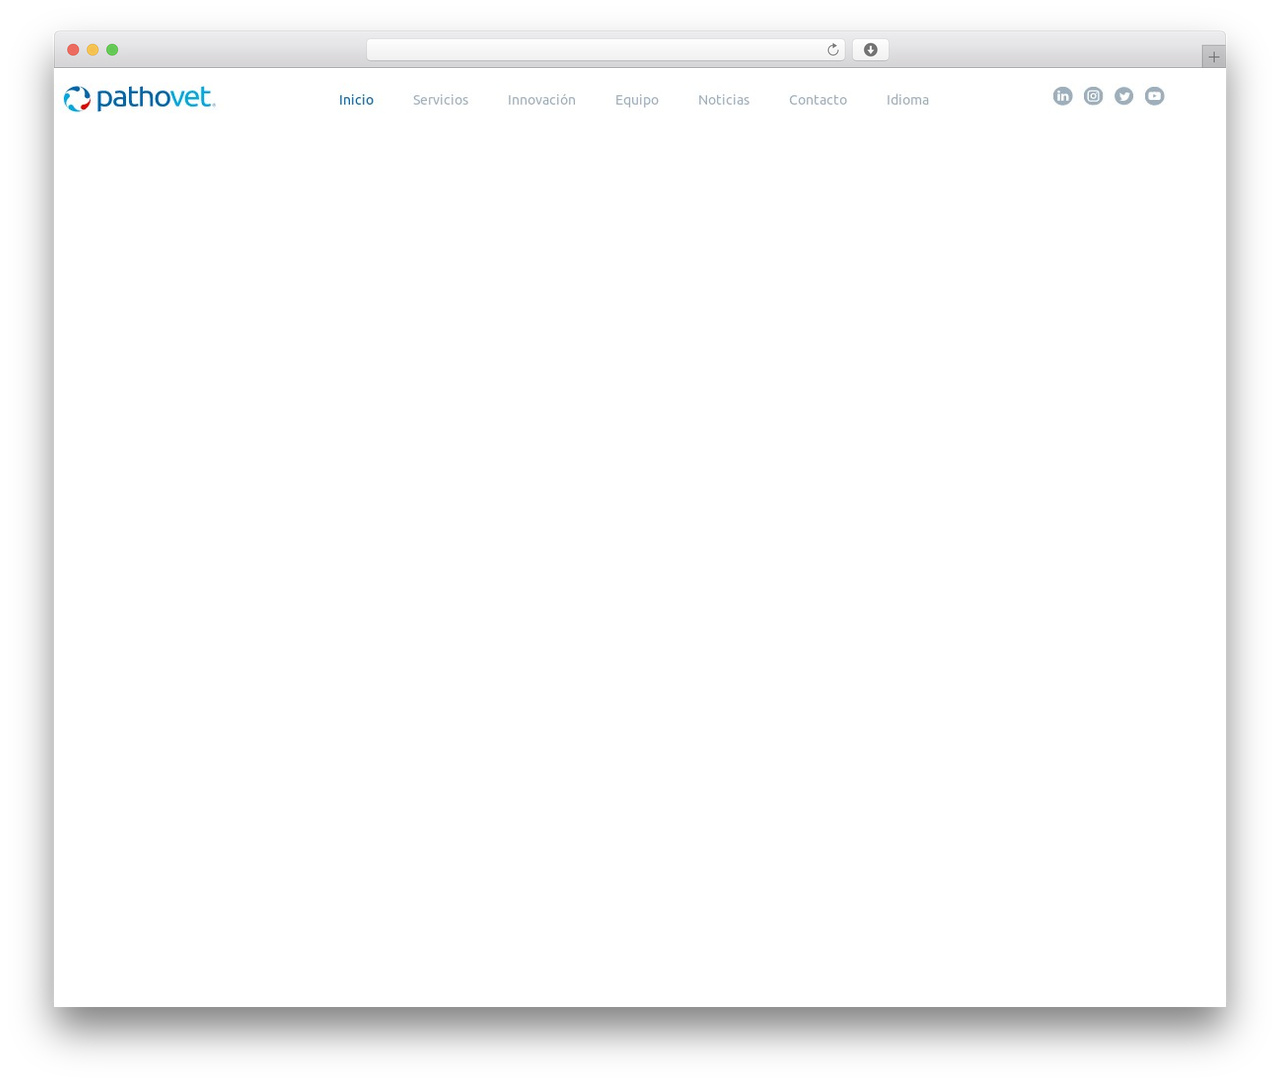Reload the page with the refresh icon
The width and height of the screenshot is (1280, 1084).
click(832, 50)
